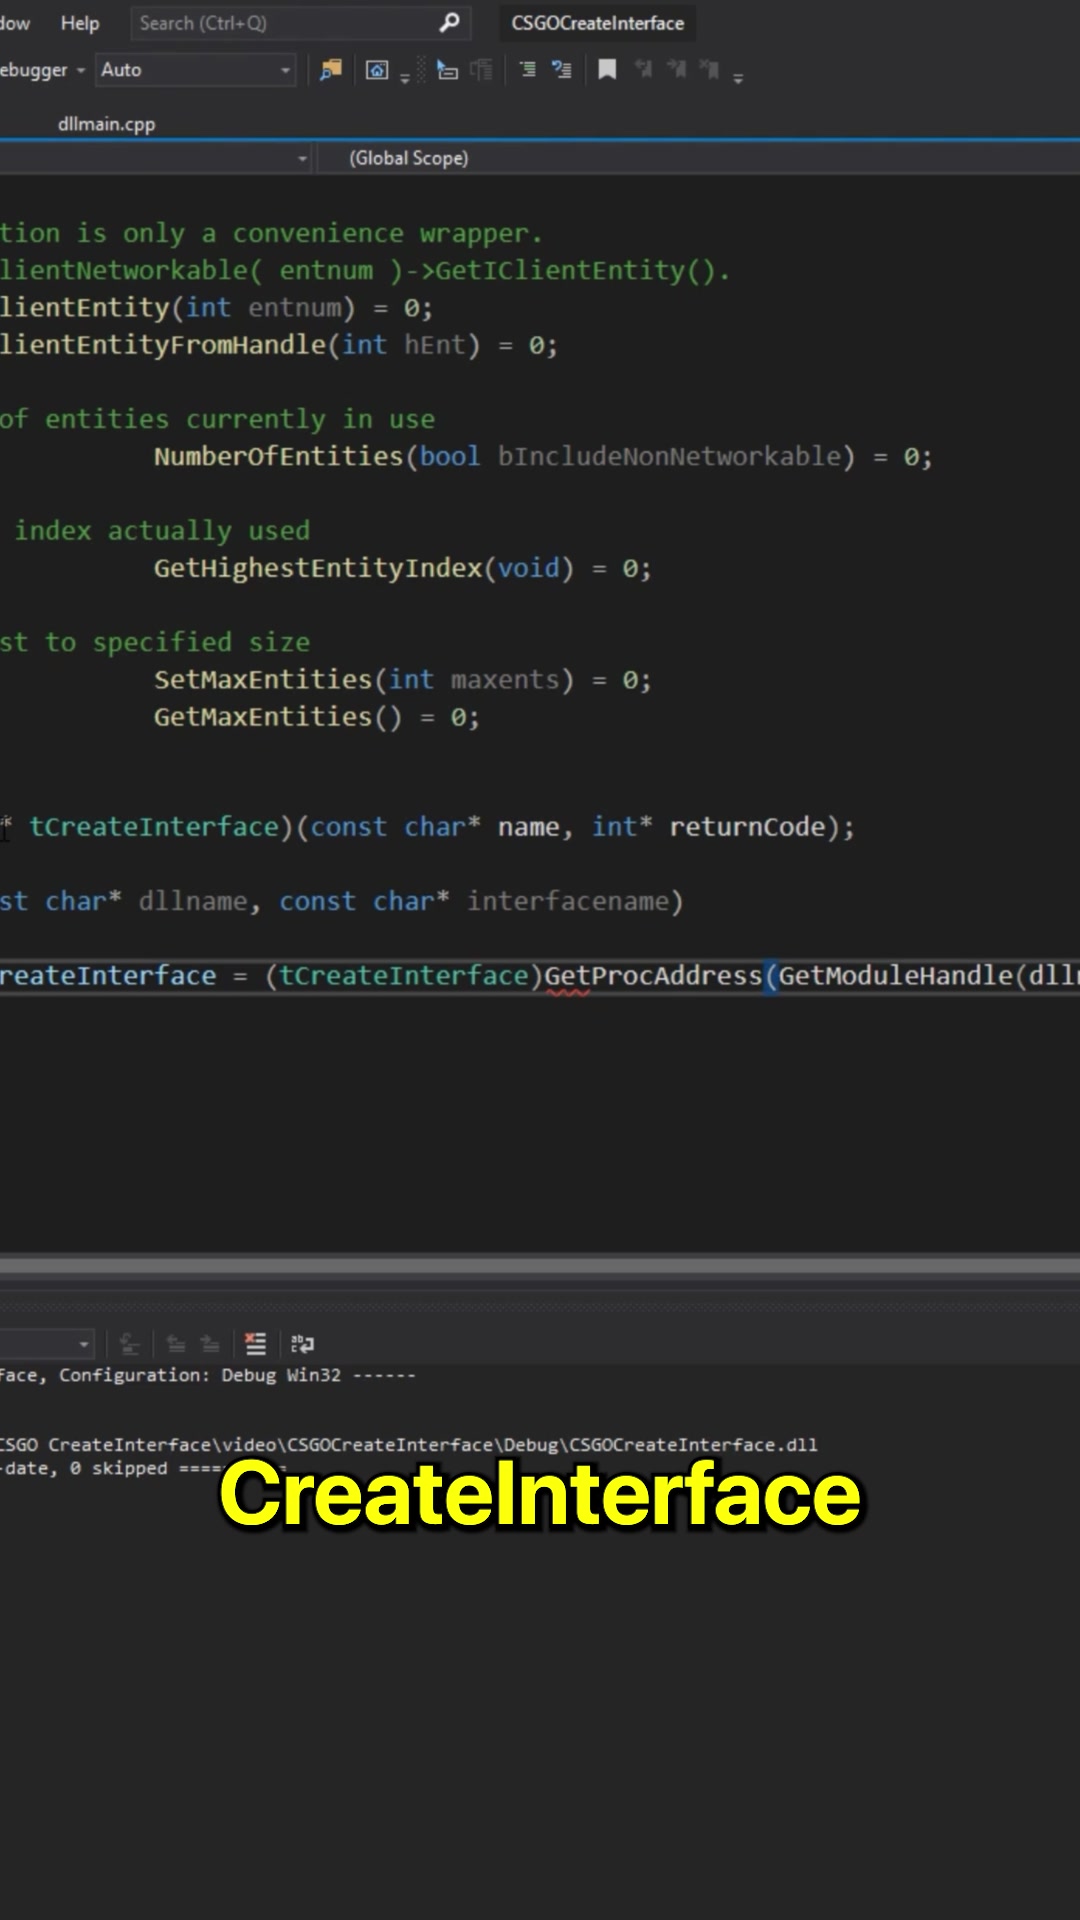This screenshot has width=1080, height=1920.
Task: Click the GetHighestEntityIndex function name
Action: (x=318, y=568)
